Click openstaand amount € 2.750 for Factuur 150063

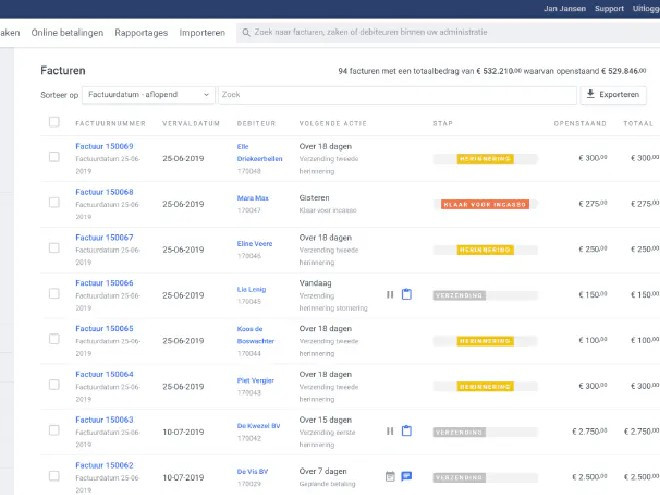click(x=590, y=431)
